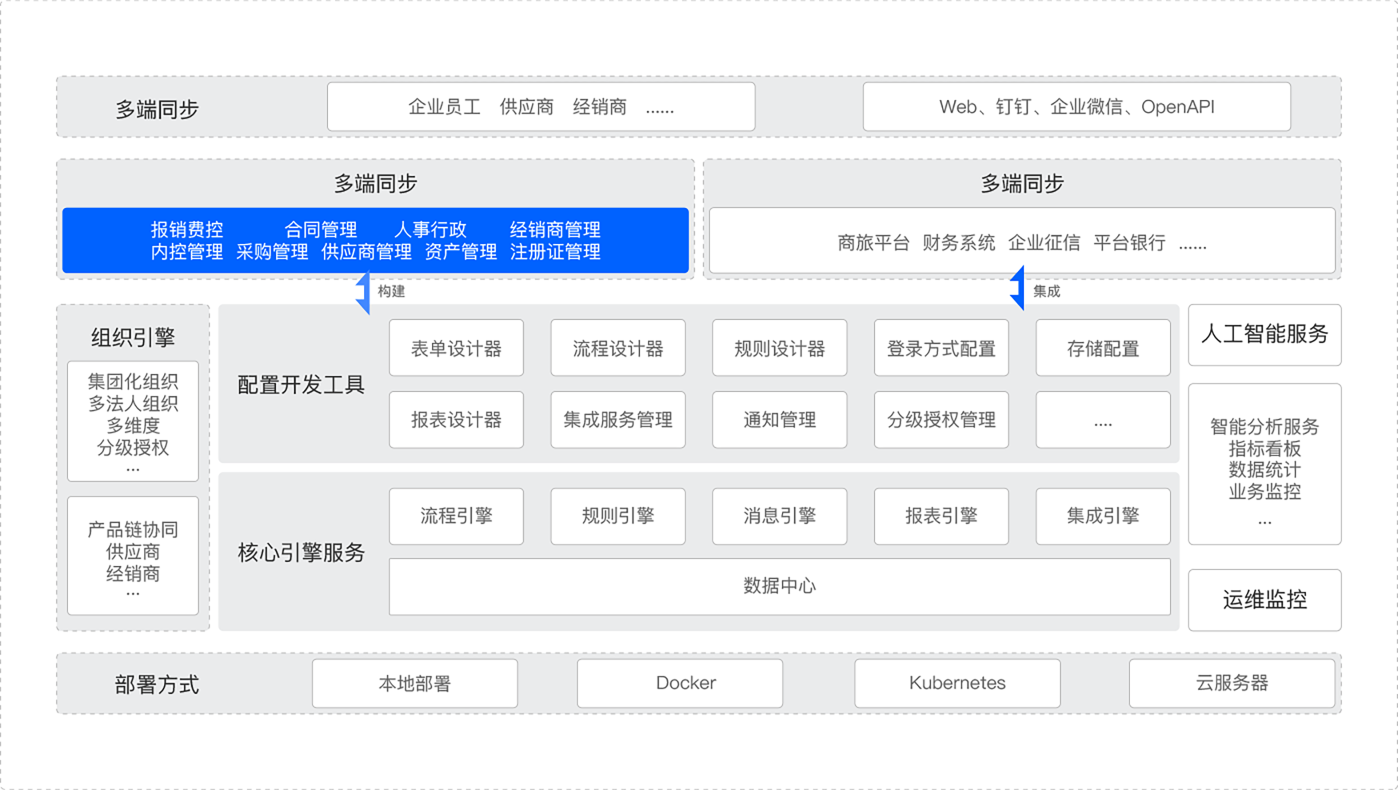This screenshot has height=790, width=1398.
Task: Click the 智能分析服务 text
Action: (1265, 427)
